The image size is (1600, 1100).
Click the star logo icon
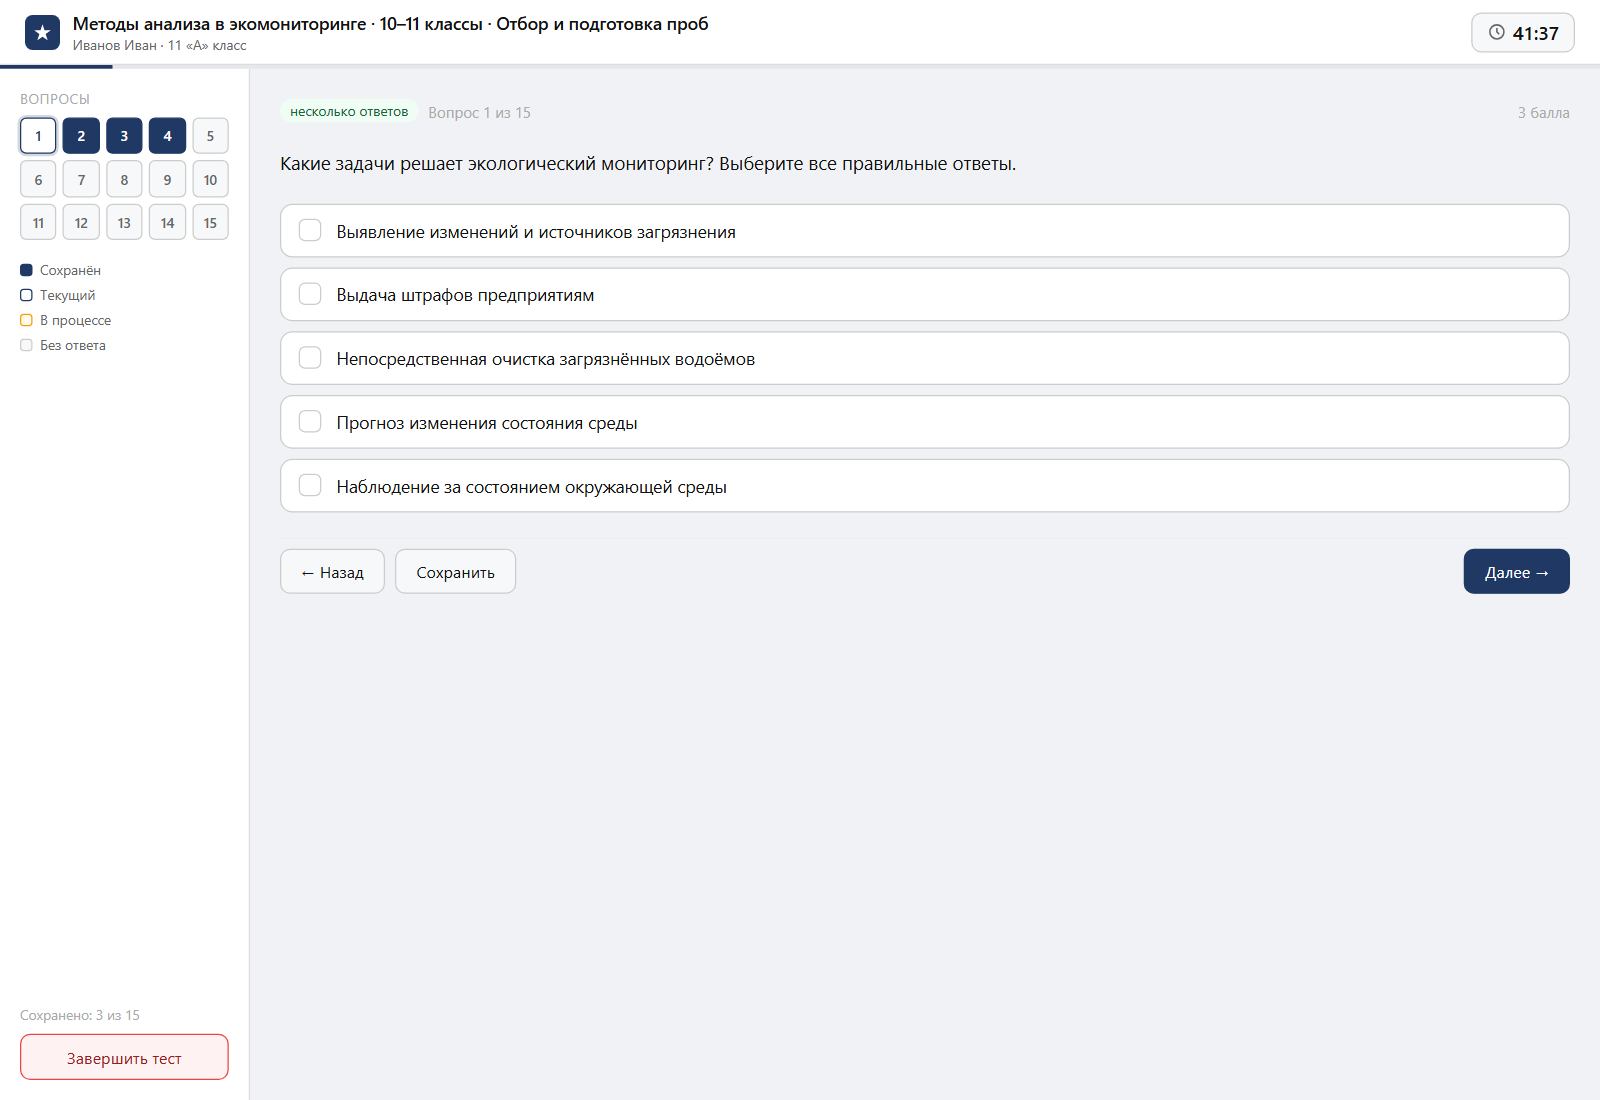(42, 33)
